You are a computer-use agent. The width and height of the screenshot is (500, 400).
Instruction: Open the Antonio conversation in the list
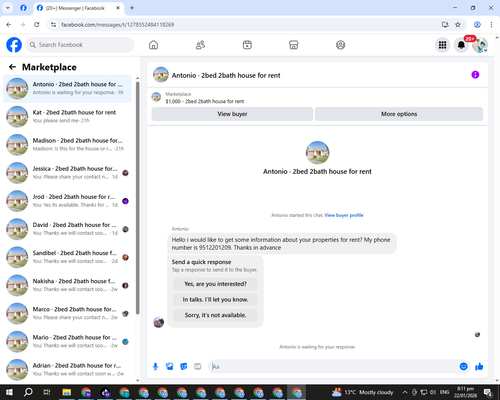point(67,88)
